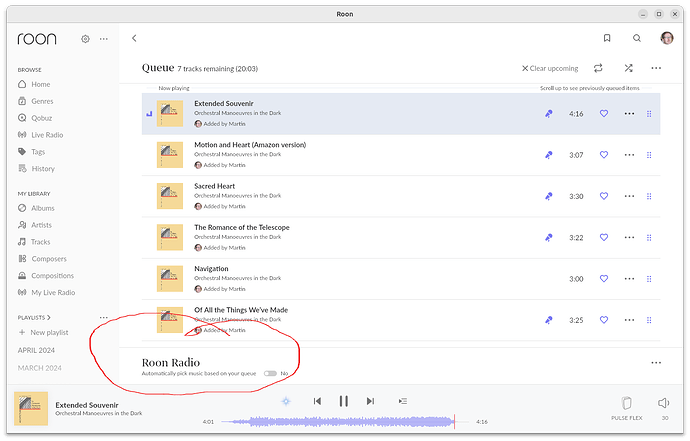Open Tags in sidebar
The image size is (690, 441).
(x=32, y=152)
